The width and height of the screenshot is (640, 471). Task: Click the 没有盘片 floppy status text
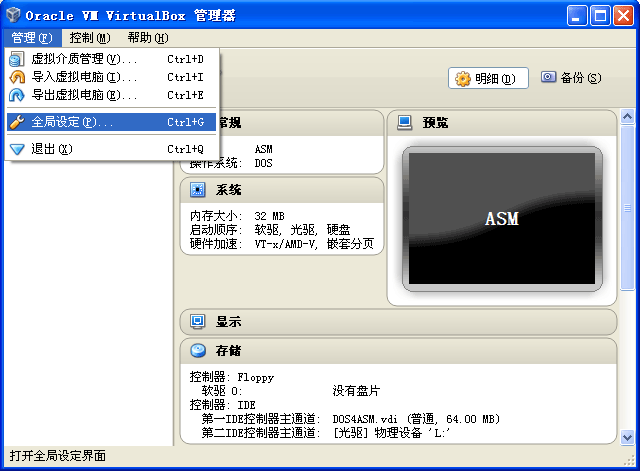click(356, 391)
